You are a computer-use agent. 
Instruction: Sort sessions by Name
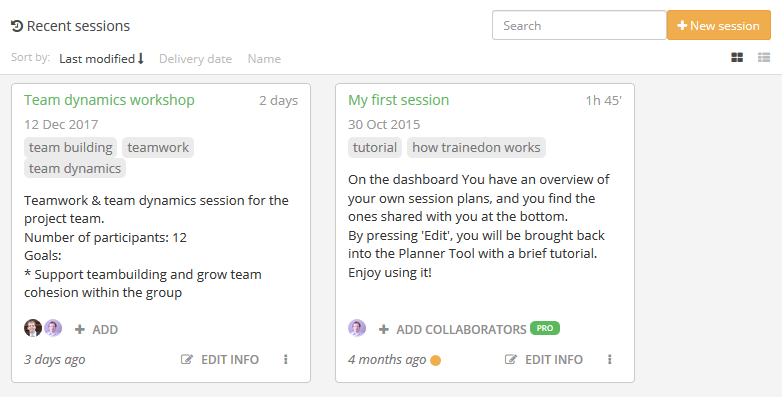coord(264,59)
